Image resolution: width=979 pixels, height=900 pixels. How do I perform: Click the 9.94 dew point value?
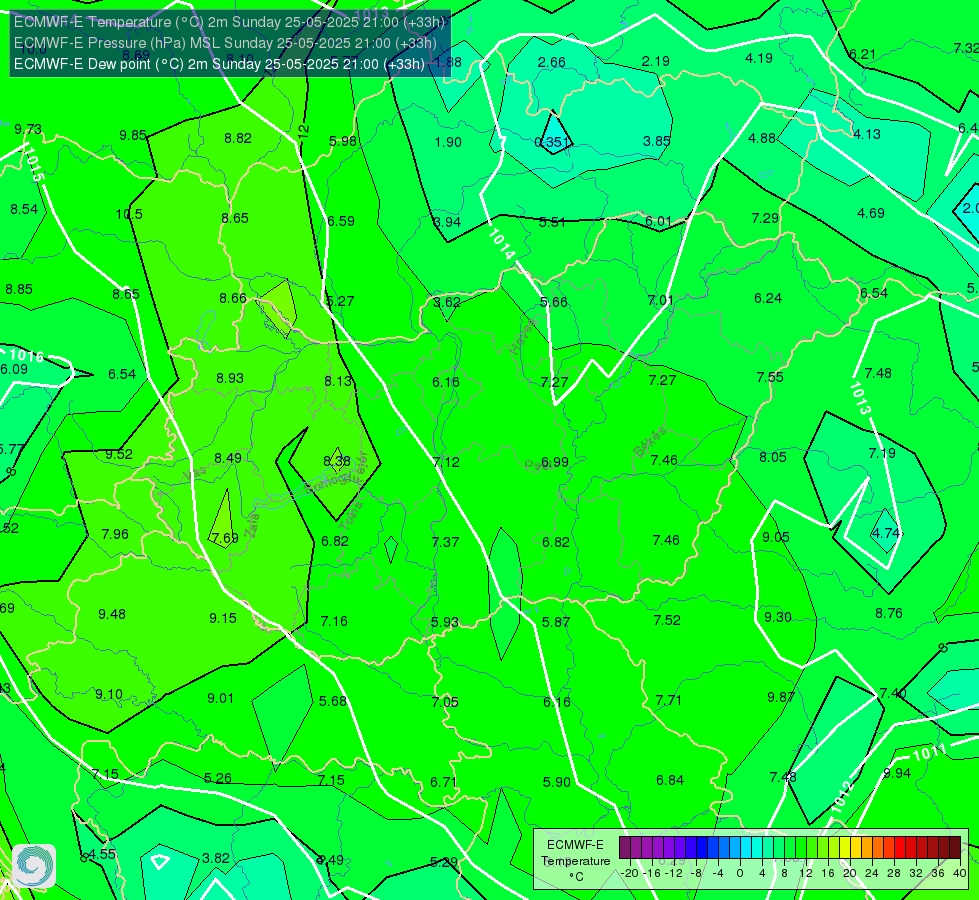click(x=897, y=773)
